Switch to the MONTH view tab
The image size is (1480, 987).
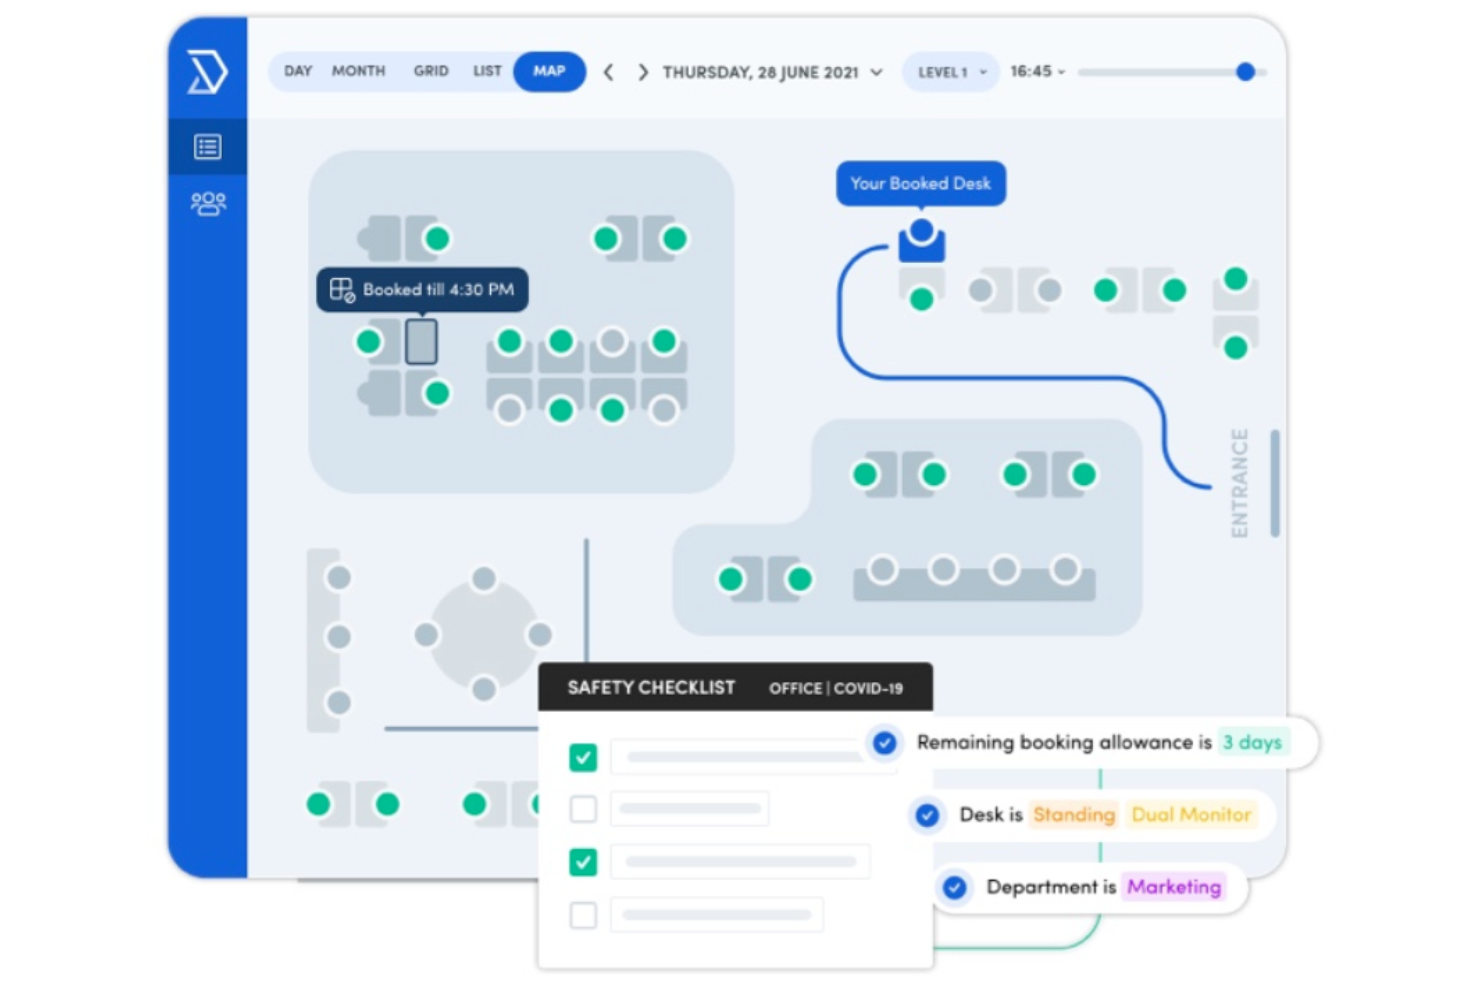click(358, 71)
